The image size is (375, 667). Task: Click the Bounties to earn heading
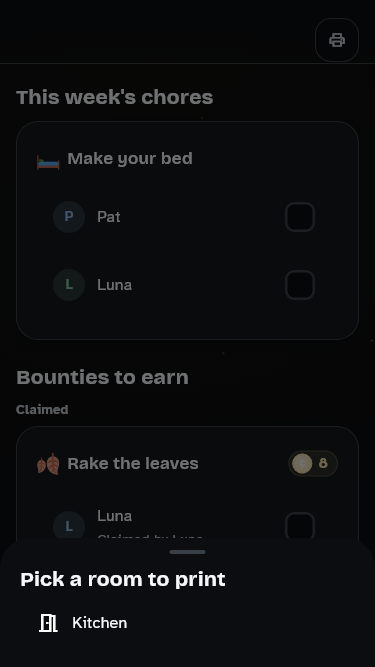point(102,377)
